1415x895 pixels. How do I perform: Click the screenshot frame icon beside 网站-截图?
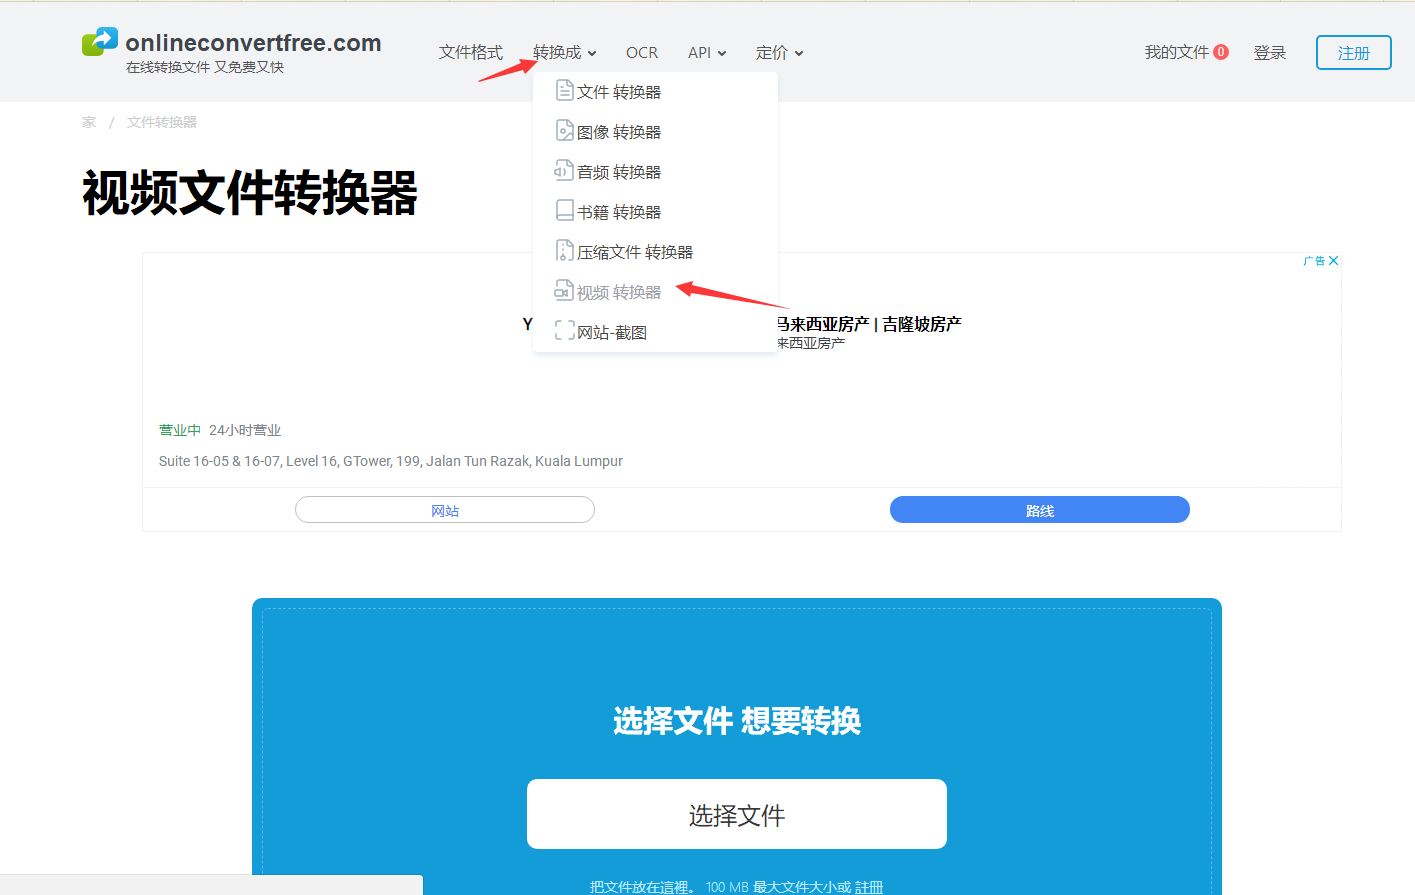tap(564, 331)
